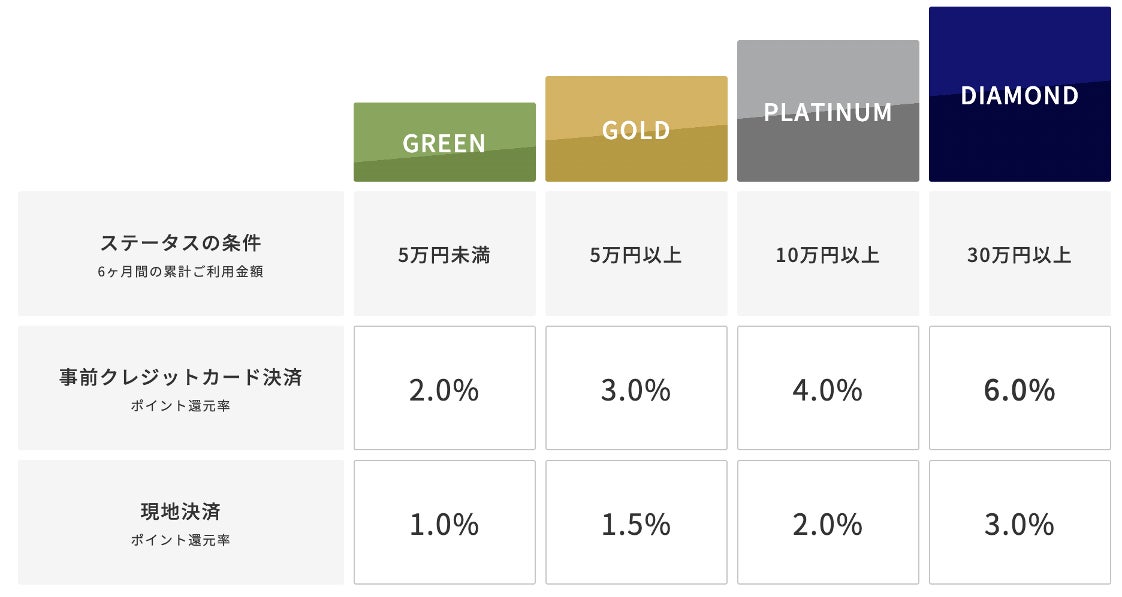Click the GOLD status card
The image size is (1122, 597).
[x=636, y=129]
